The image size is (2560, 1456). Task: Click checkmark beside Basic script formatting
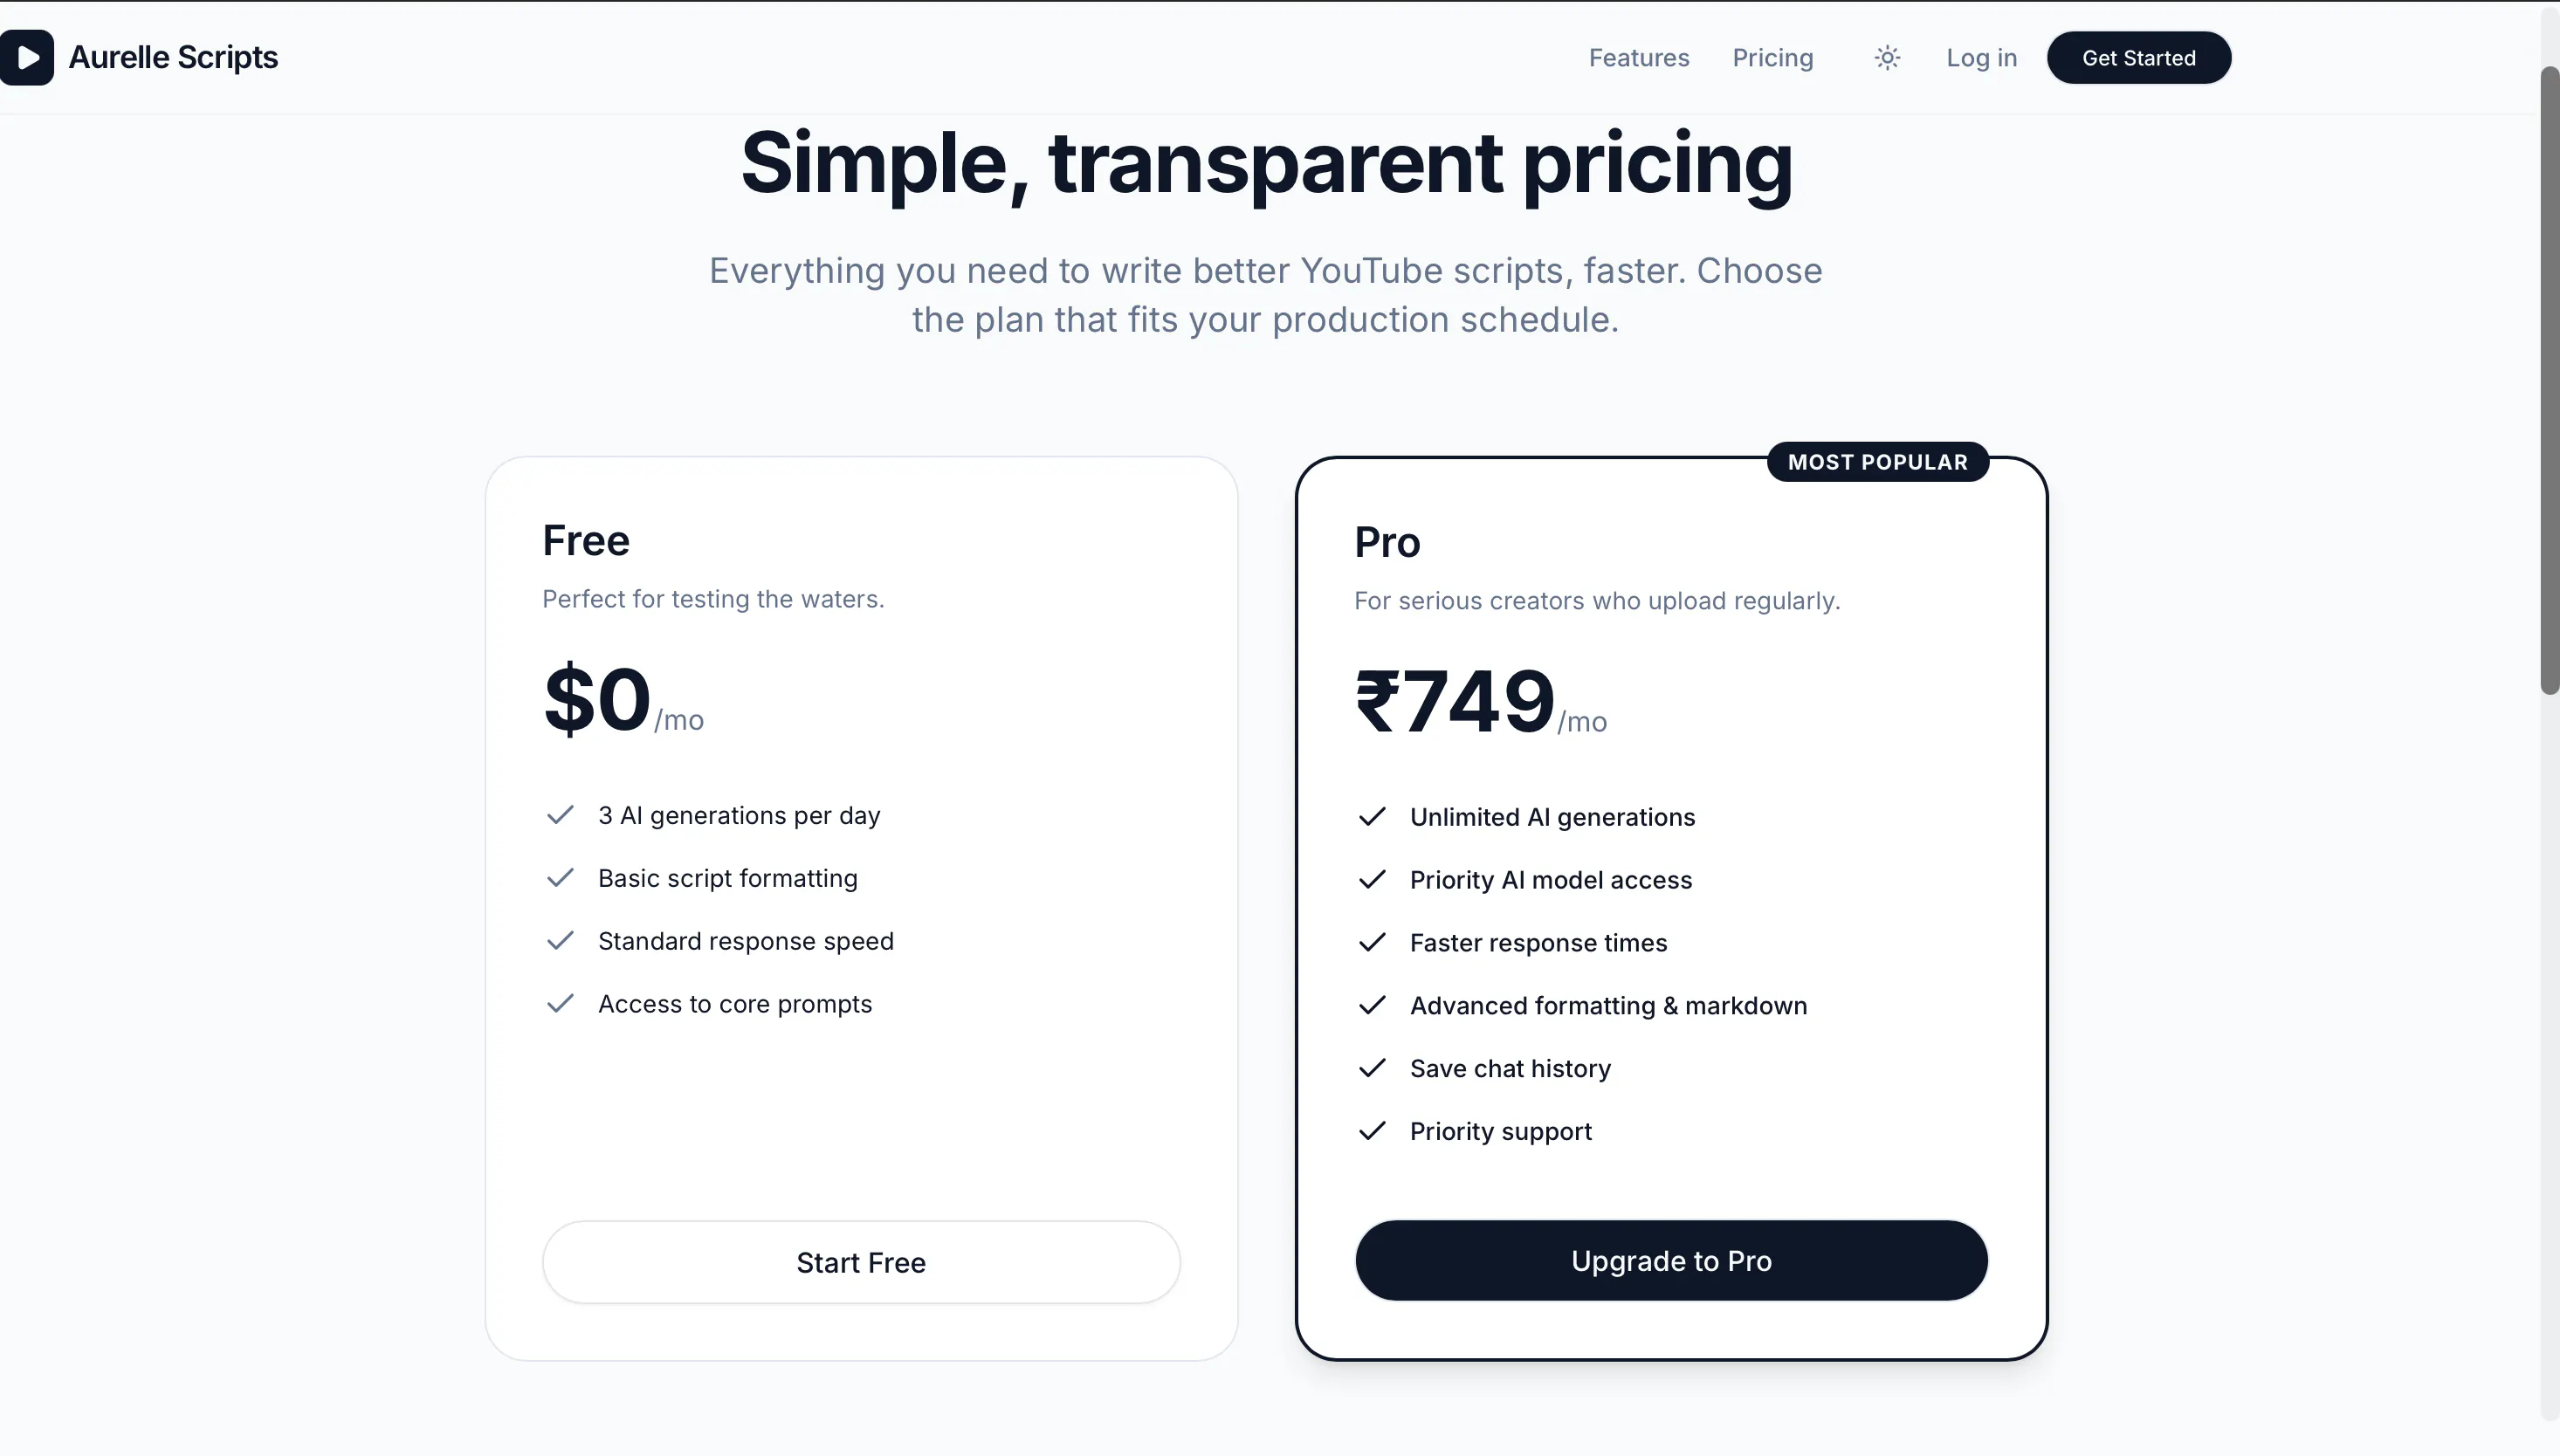coord(560,878)
